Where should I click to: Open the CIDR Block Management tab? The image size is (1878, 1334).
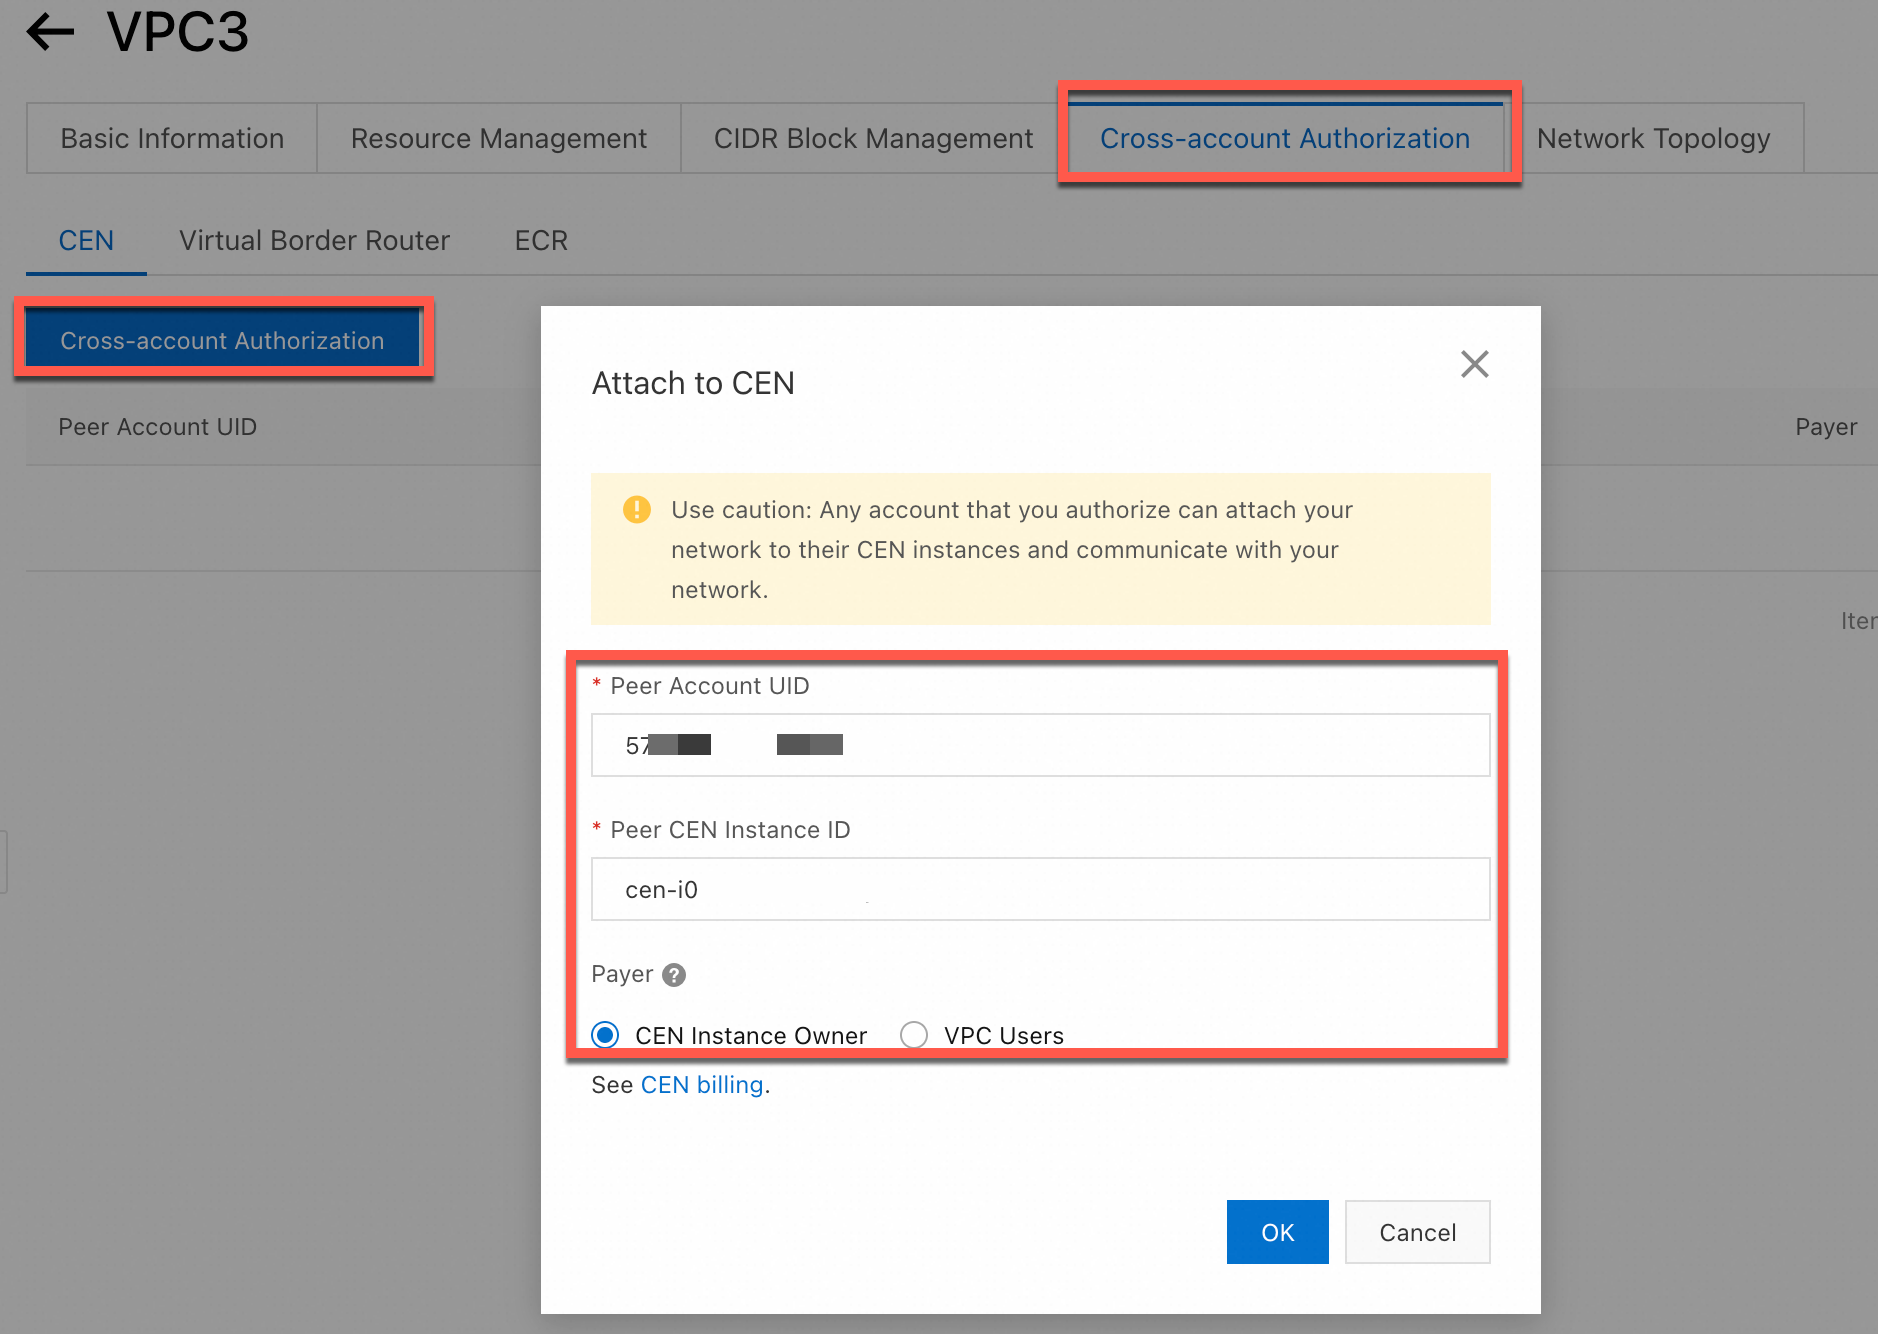click(x=873, y=138)
